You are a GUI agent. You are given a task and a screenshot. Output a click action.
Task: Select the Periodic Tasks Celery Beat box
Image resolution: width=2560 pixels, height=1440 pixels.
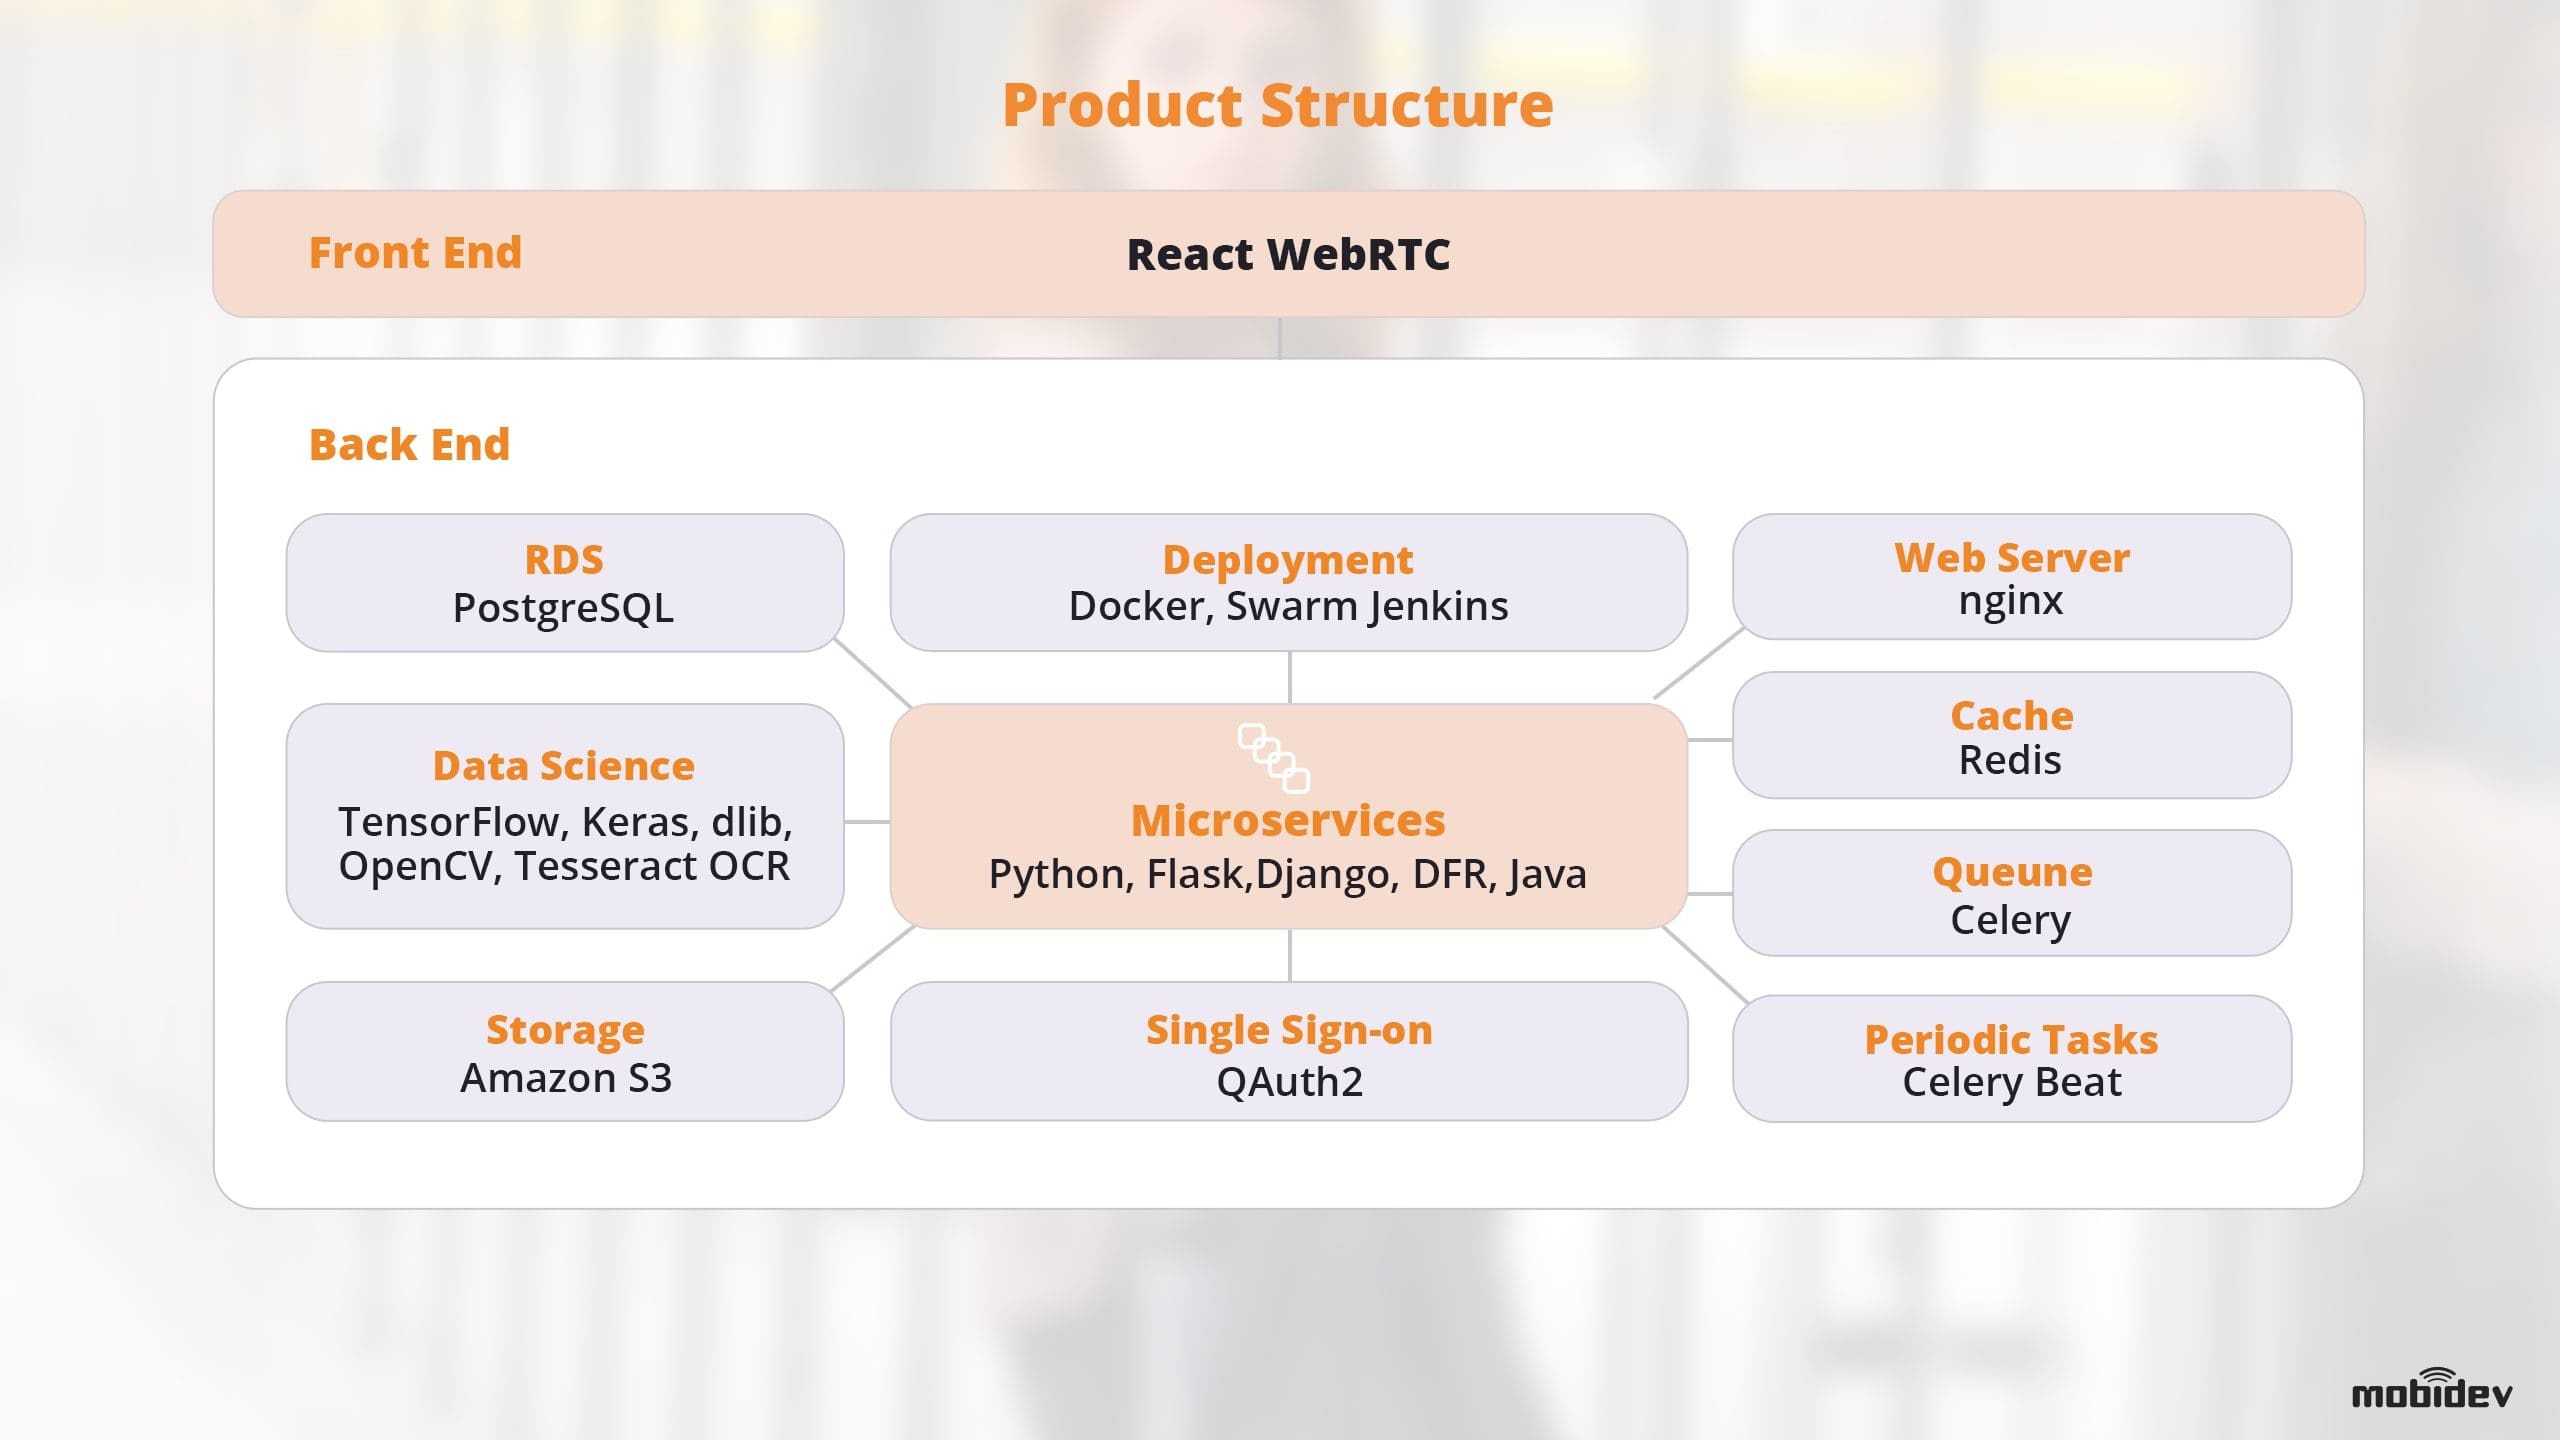[2011, 1059]
